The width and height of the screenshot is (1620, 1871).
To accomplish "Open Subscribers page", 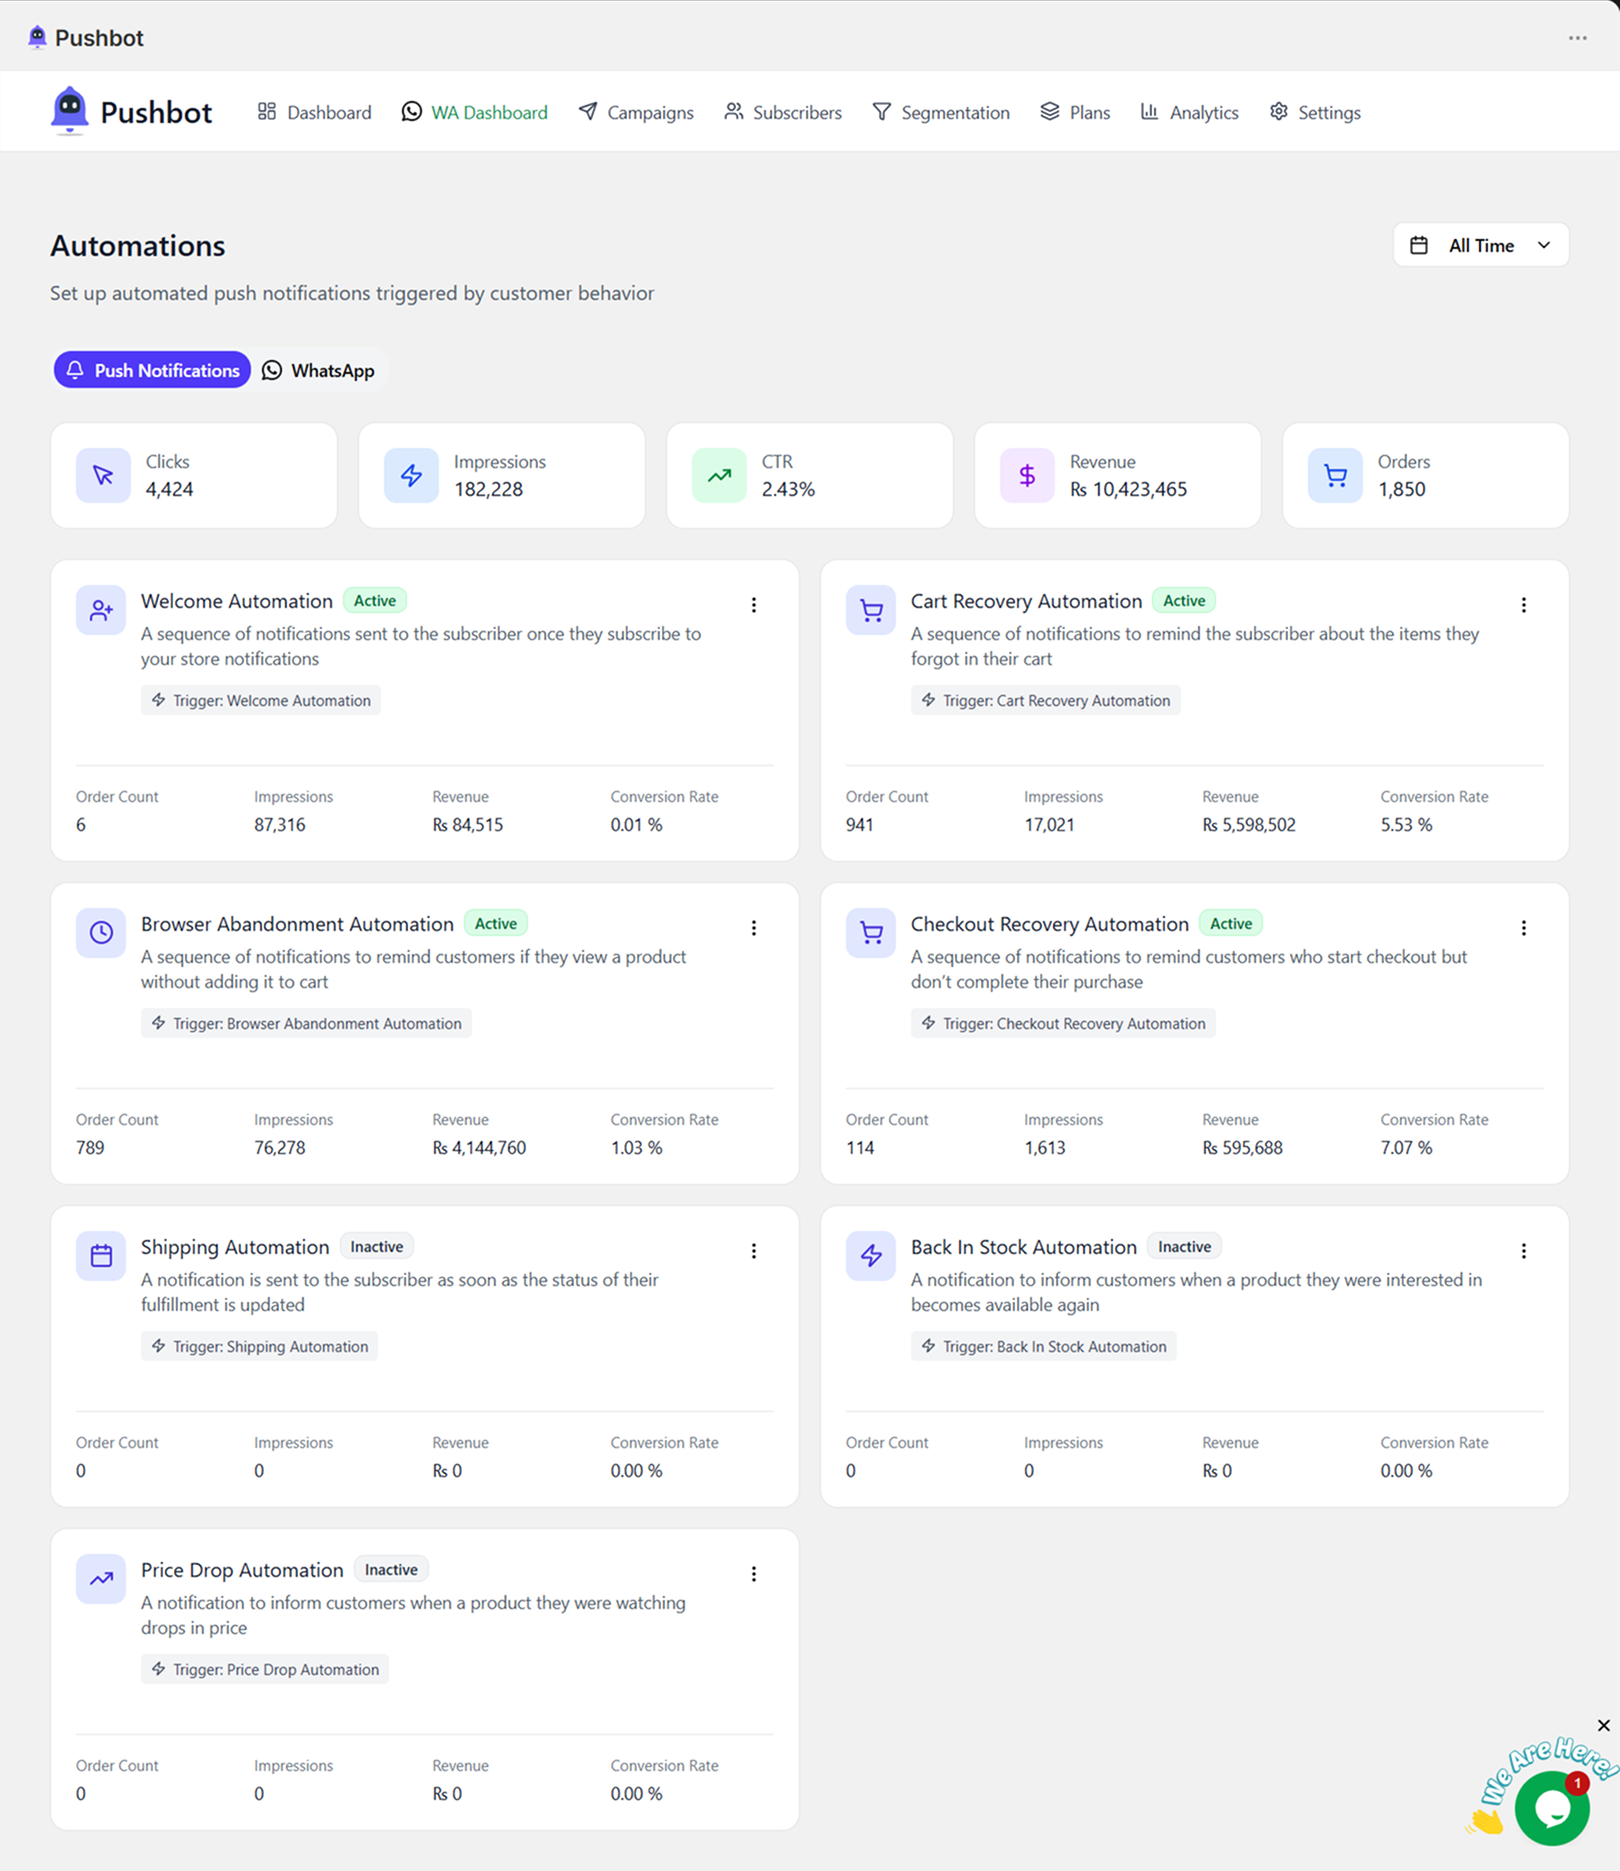I will pos(783,112).
